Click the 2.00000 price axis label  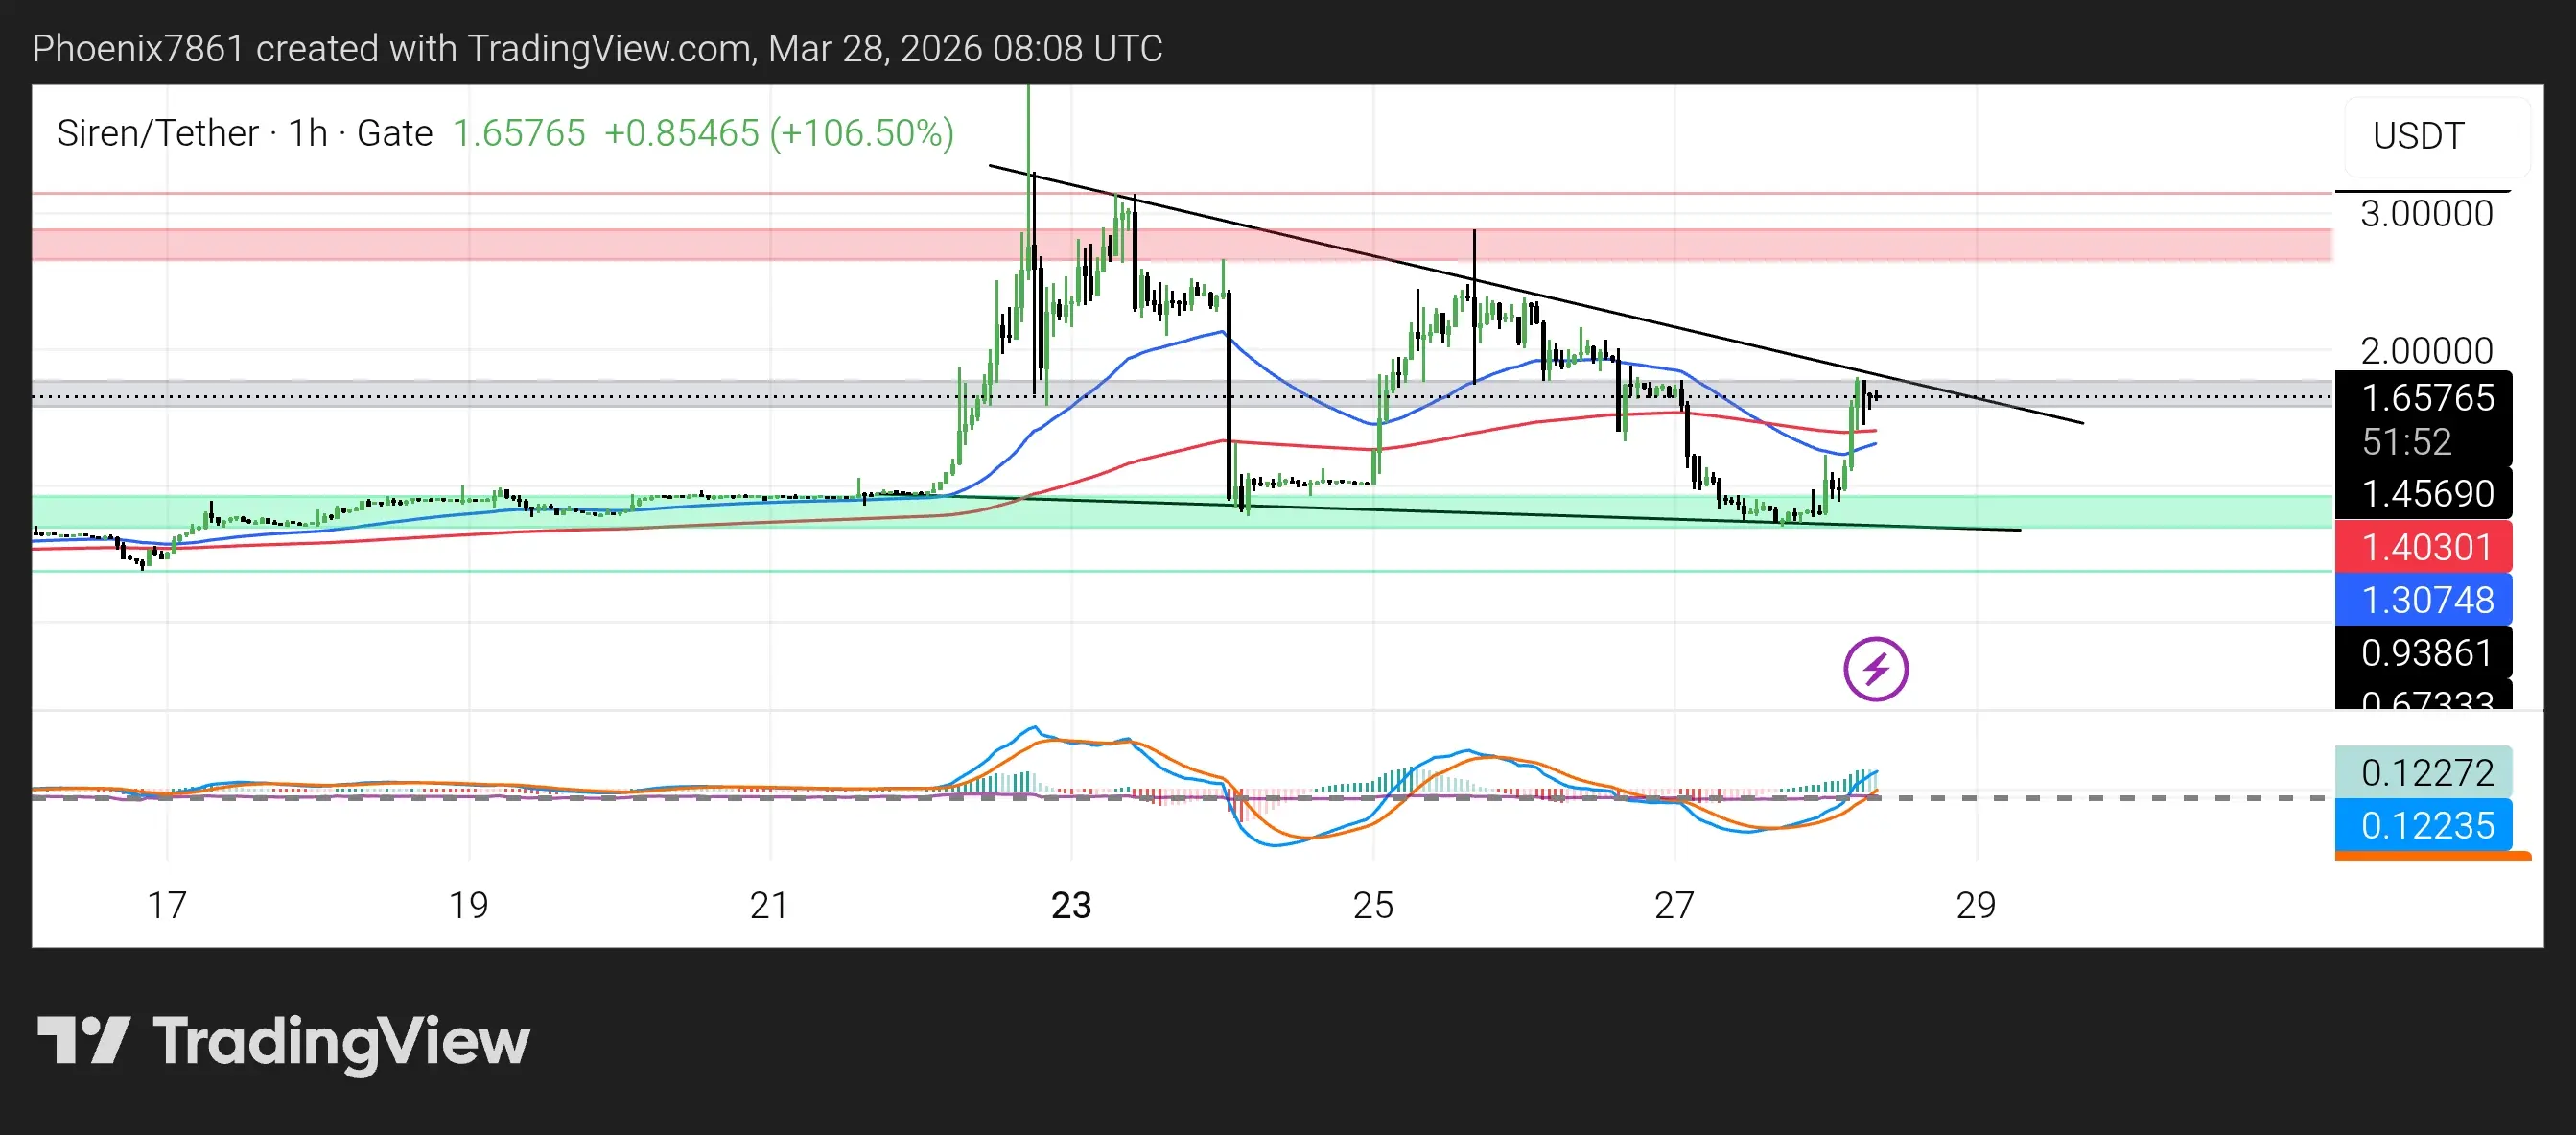[x=2426, y=350]
